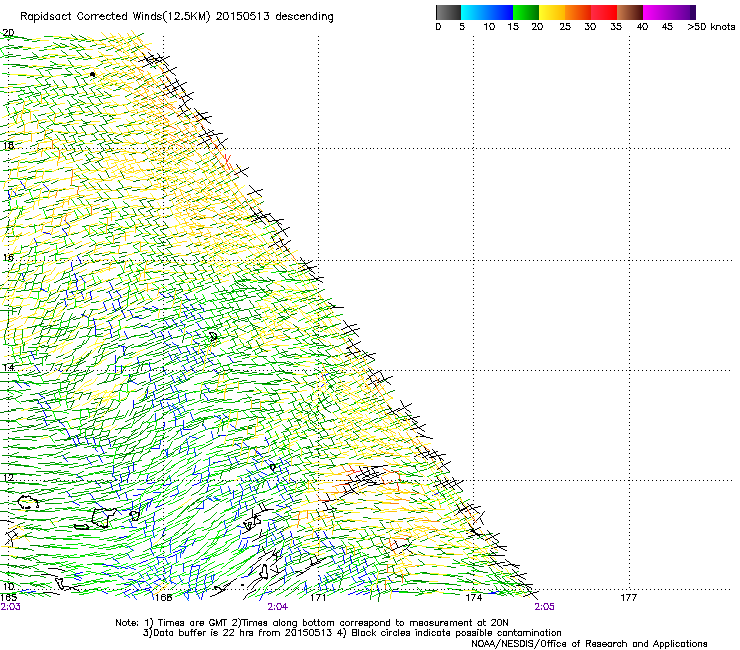Click the latitude axis label '18'
This screenshot has width=740, height=650.
pos(8,145)
